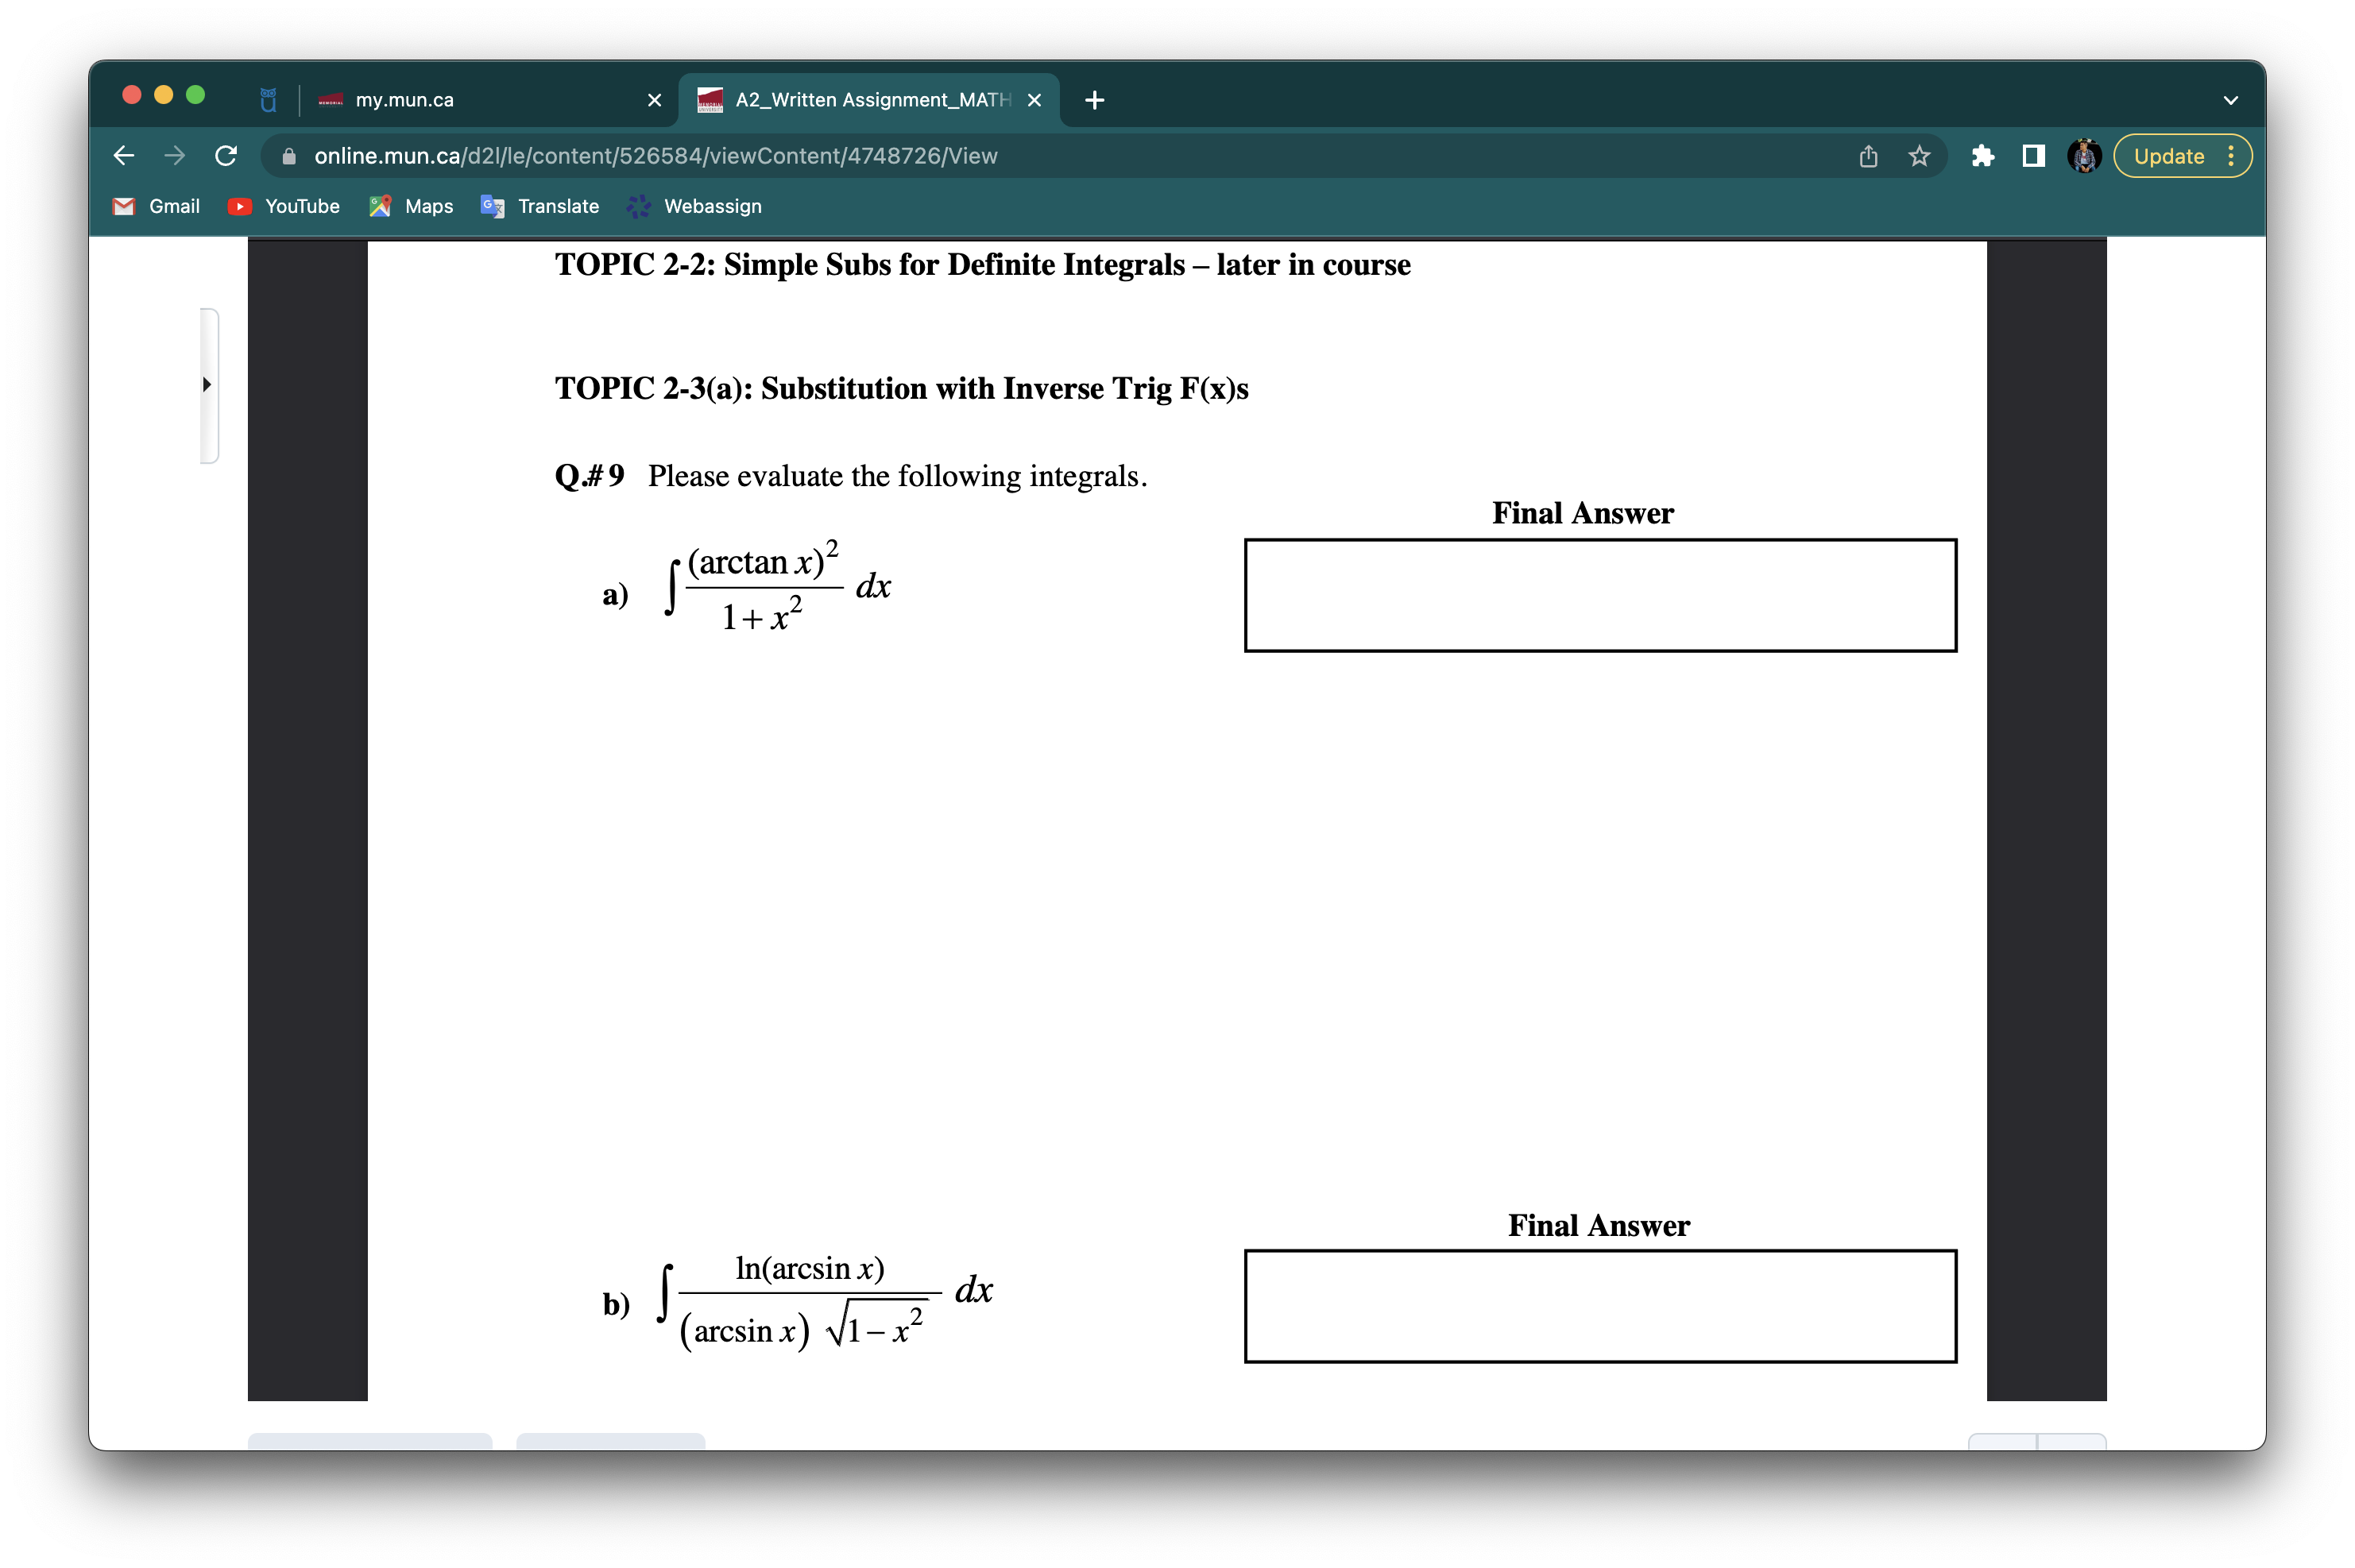
Task: Click the side panel square icon
Action: (x=2034, y=155)
